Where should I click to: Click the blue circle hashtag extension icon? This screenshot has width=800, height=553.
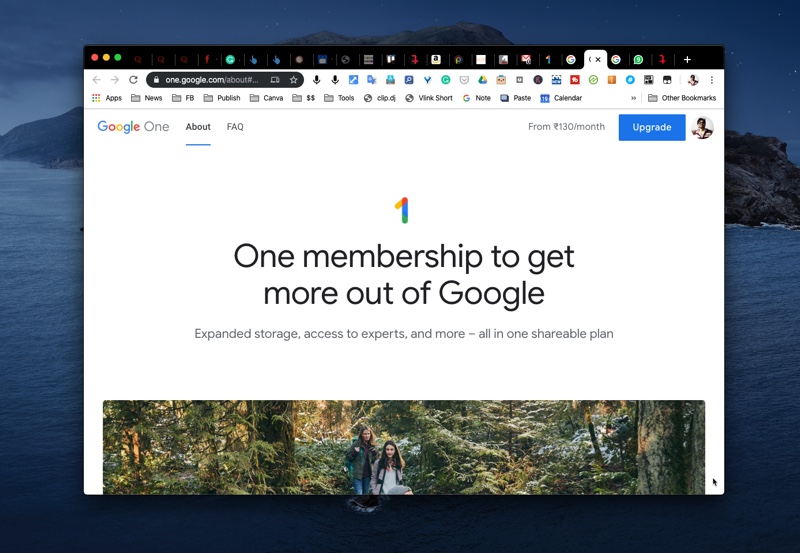630,80
